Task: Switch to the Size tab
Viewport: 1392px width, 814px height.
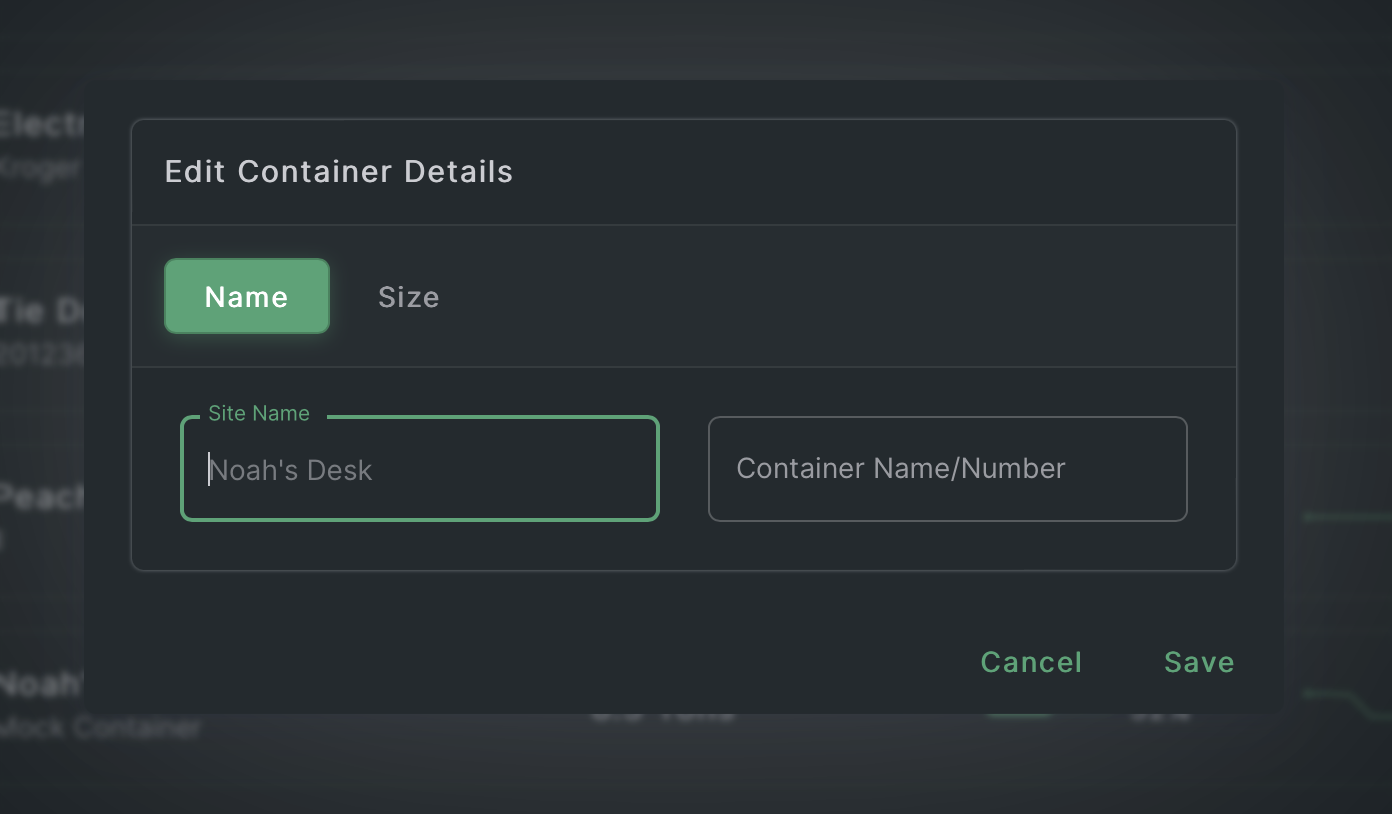Action: coord(408,297)
